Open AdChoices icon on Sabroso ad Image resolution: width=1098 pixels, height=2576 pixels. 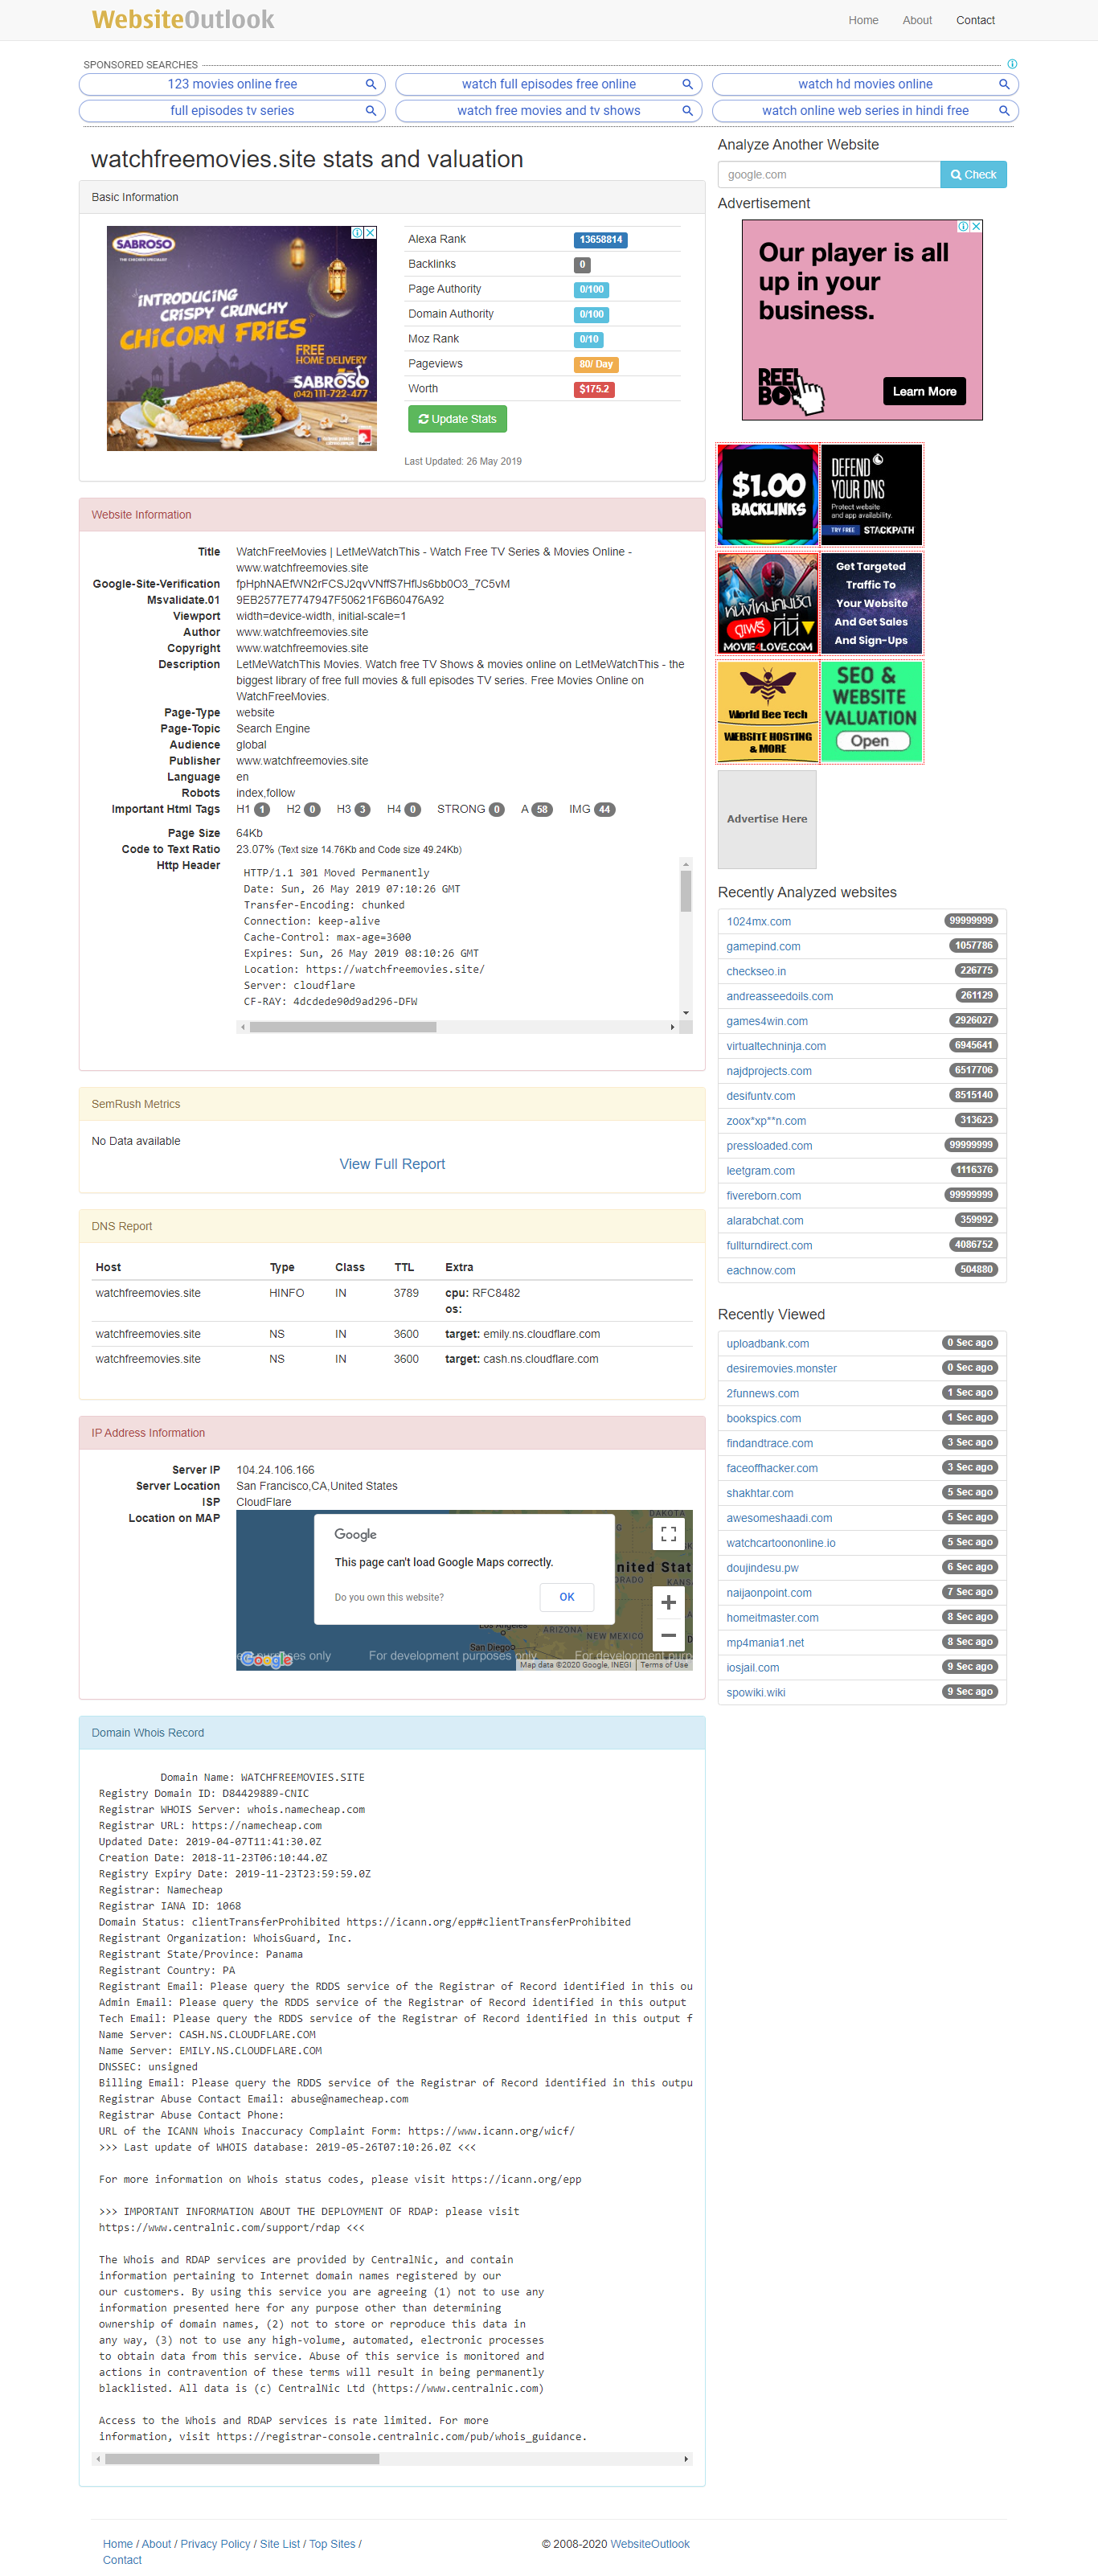pos(358,232)
